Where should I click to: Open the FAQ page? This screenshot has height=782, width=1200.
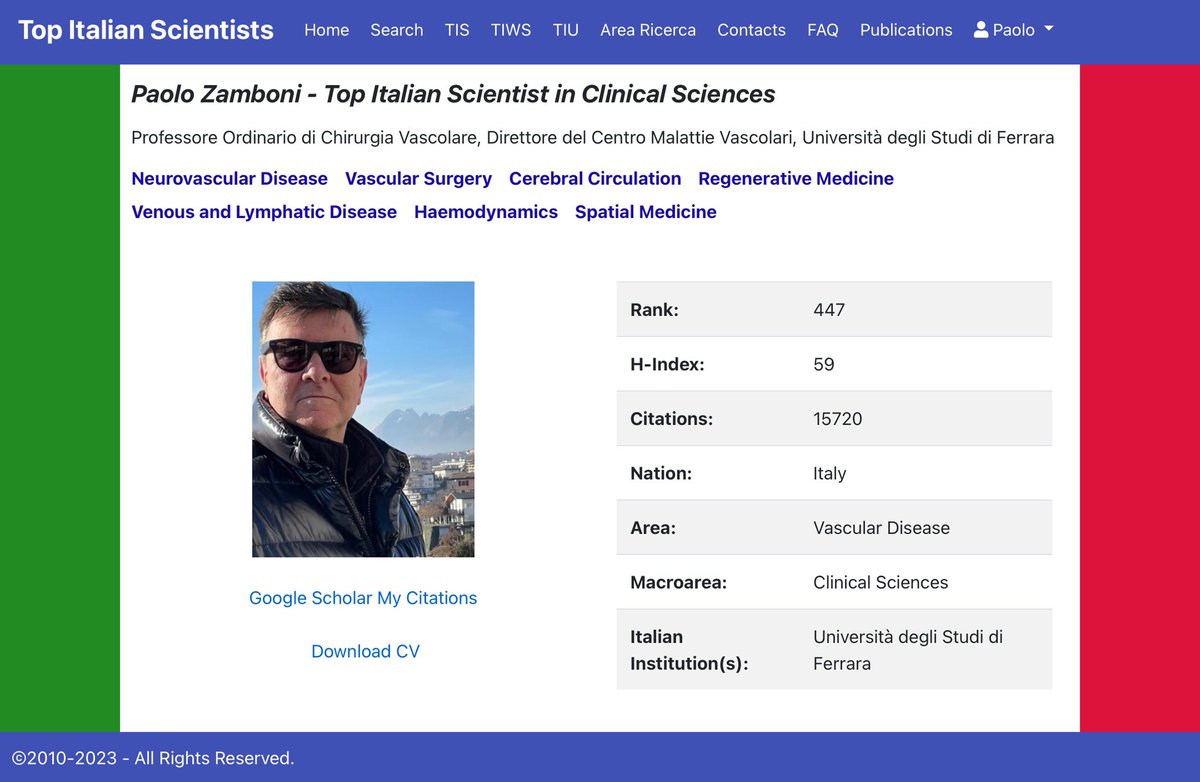point(822,30)
